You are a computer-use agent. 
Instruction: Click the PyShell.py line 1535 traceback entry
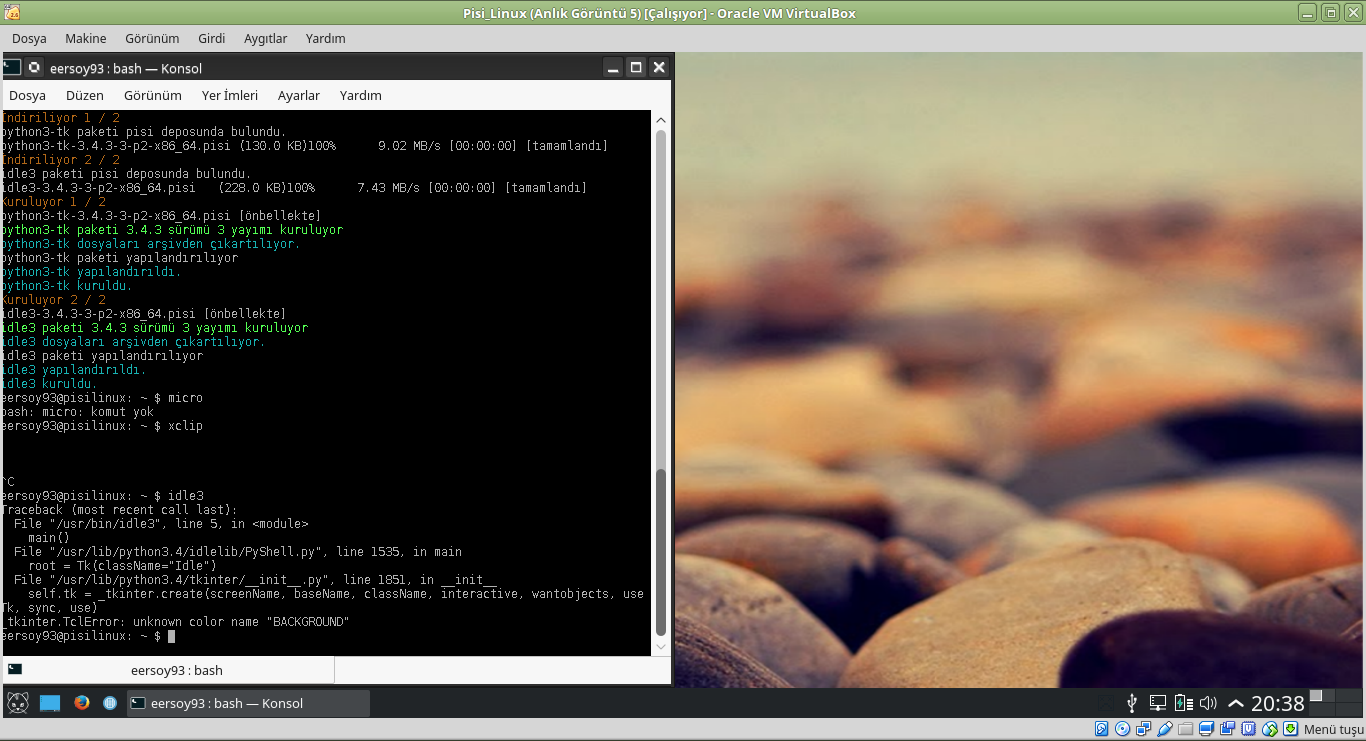coord(238,552)
